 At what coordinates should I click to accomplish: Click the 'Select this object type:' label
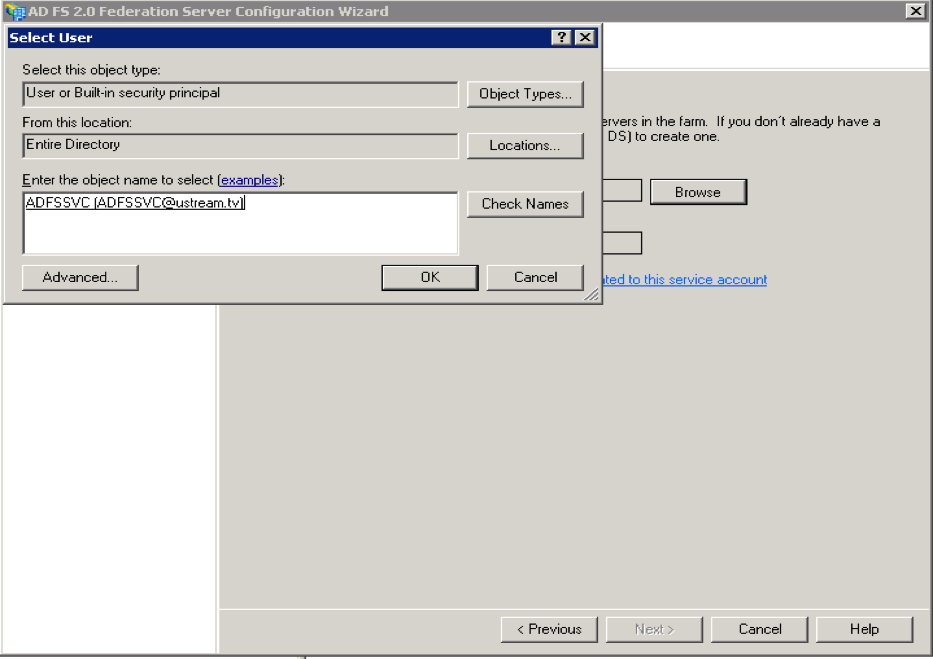pyautogui.click(x=91, y=70)
